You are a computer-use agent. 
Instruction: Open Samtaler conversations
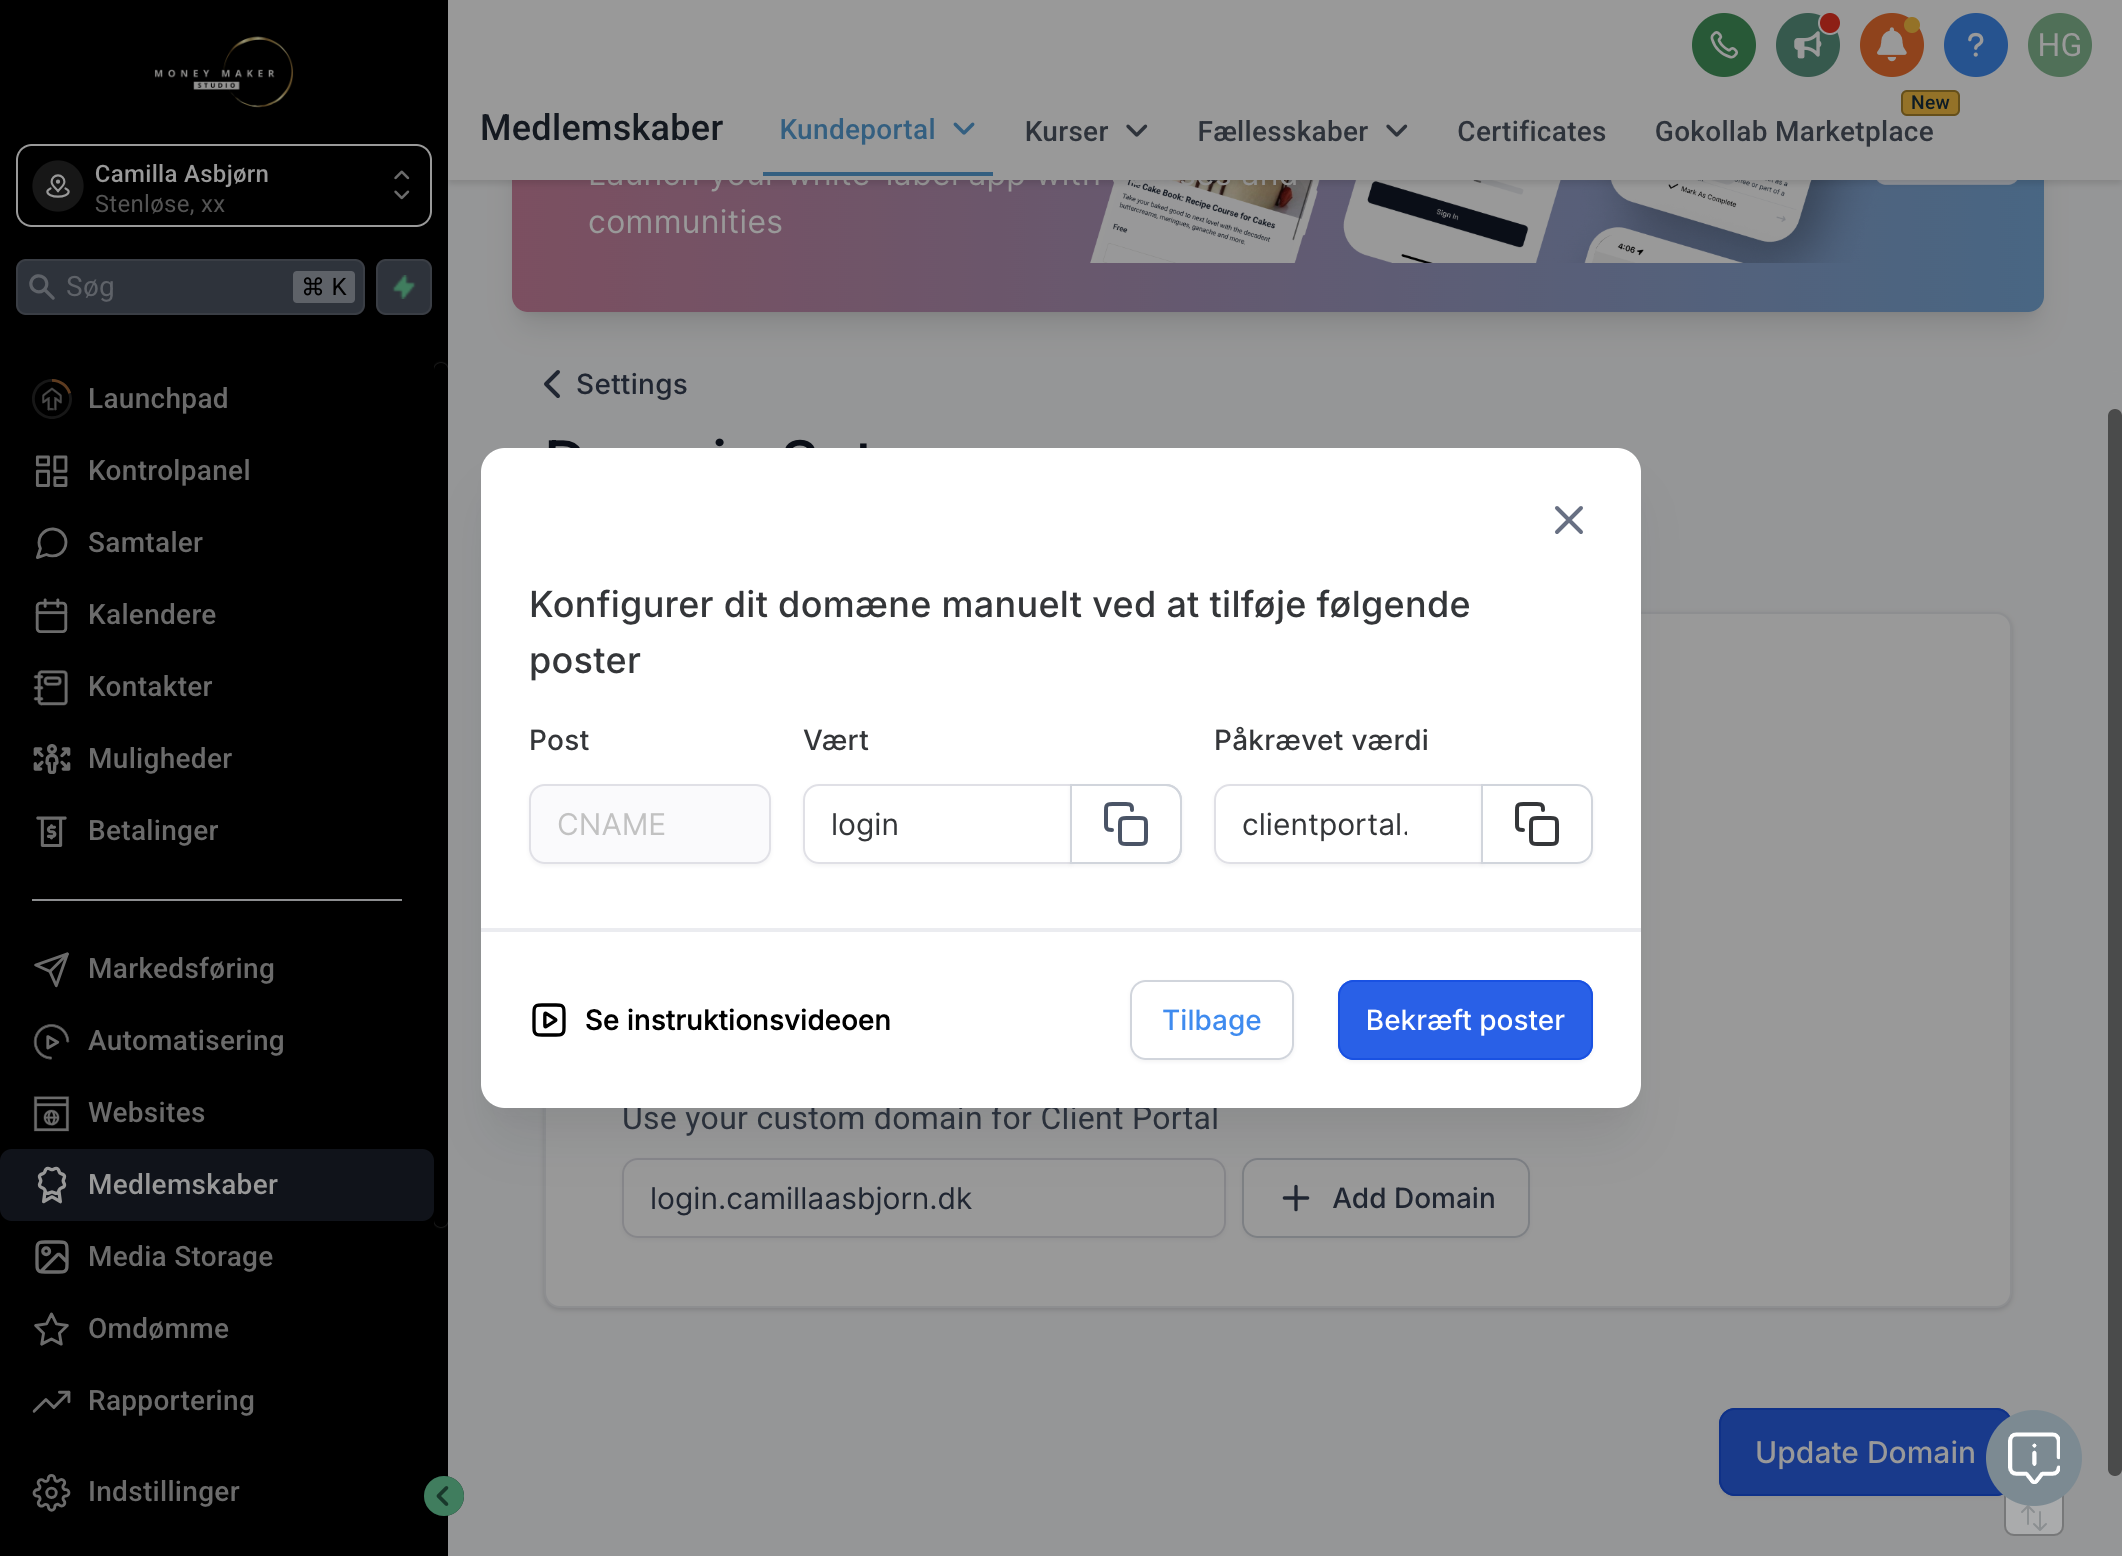(217, 542)
